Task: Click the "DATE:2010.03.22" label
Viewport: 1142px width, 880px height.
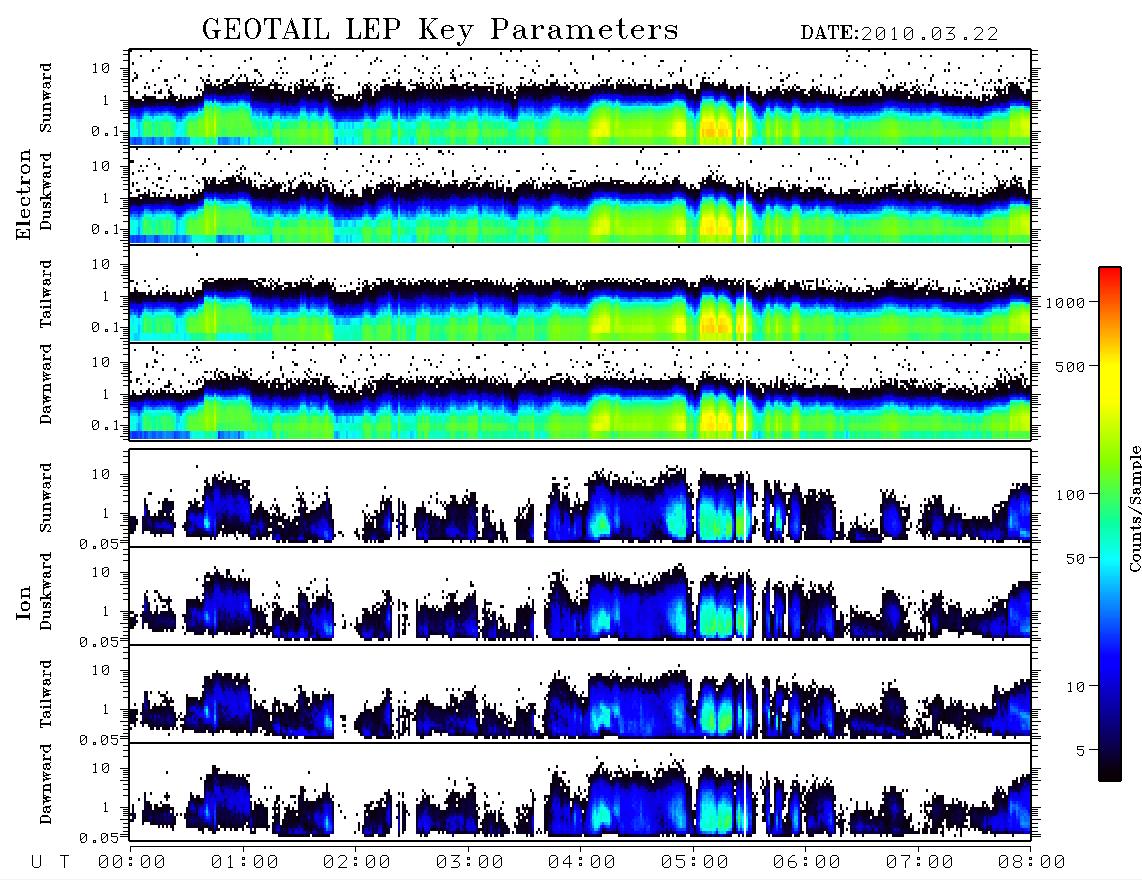Action: click(899, 33)
